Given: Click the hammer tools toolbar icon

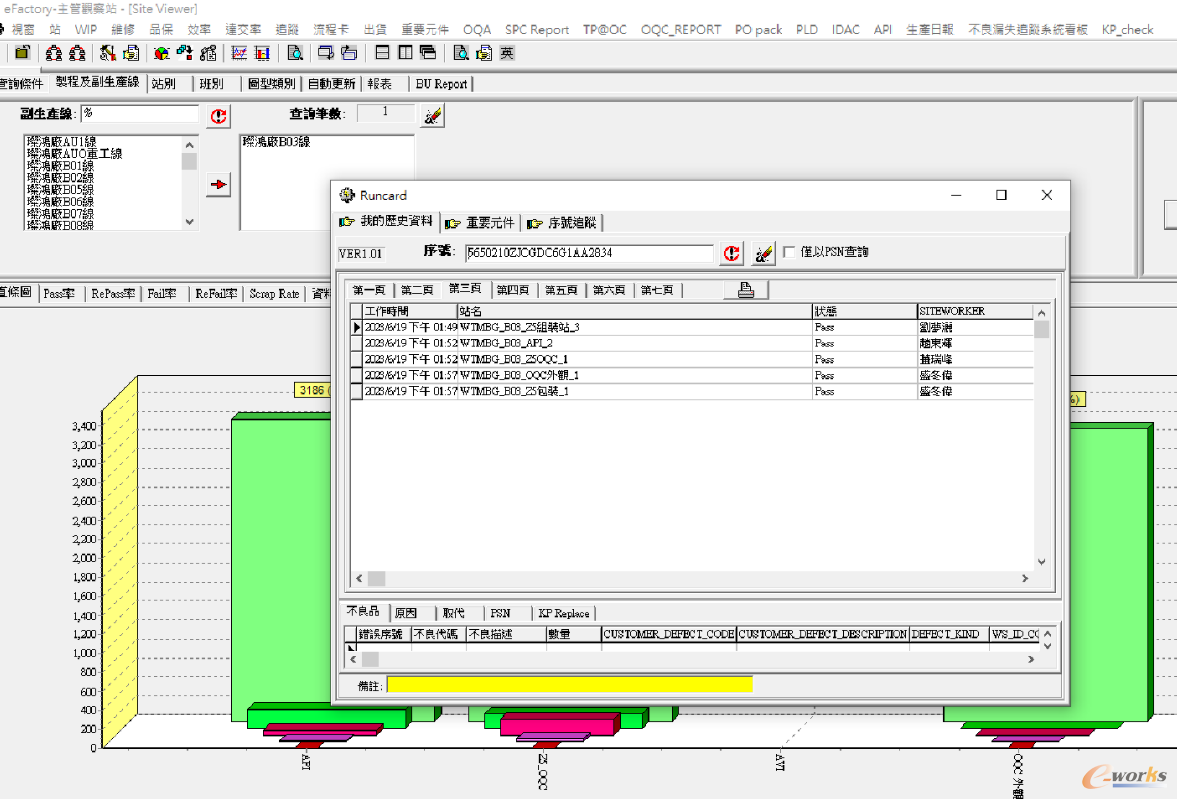Looking at the screenshot, I should tap(107, 53).
